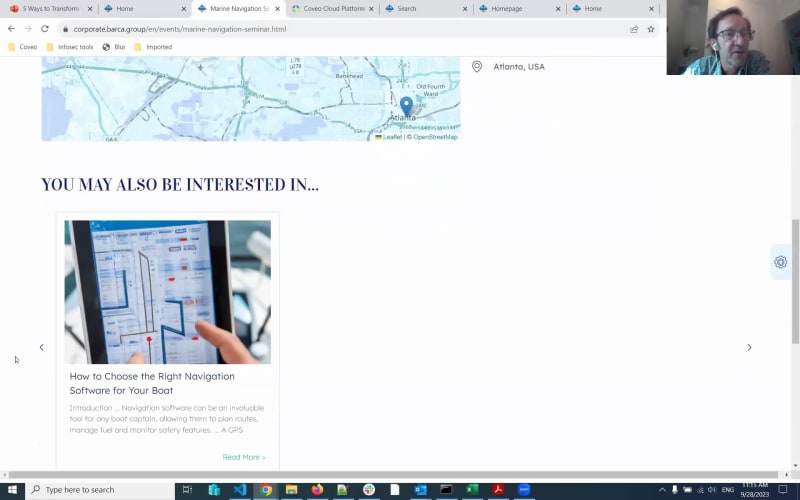Reload the current page
This screenshot has height=500, width=800.
point(44,29)
